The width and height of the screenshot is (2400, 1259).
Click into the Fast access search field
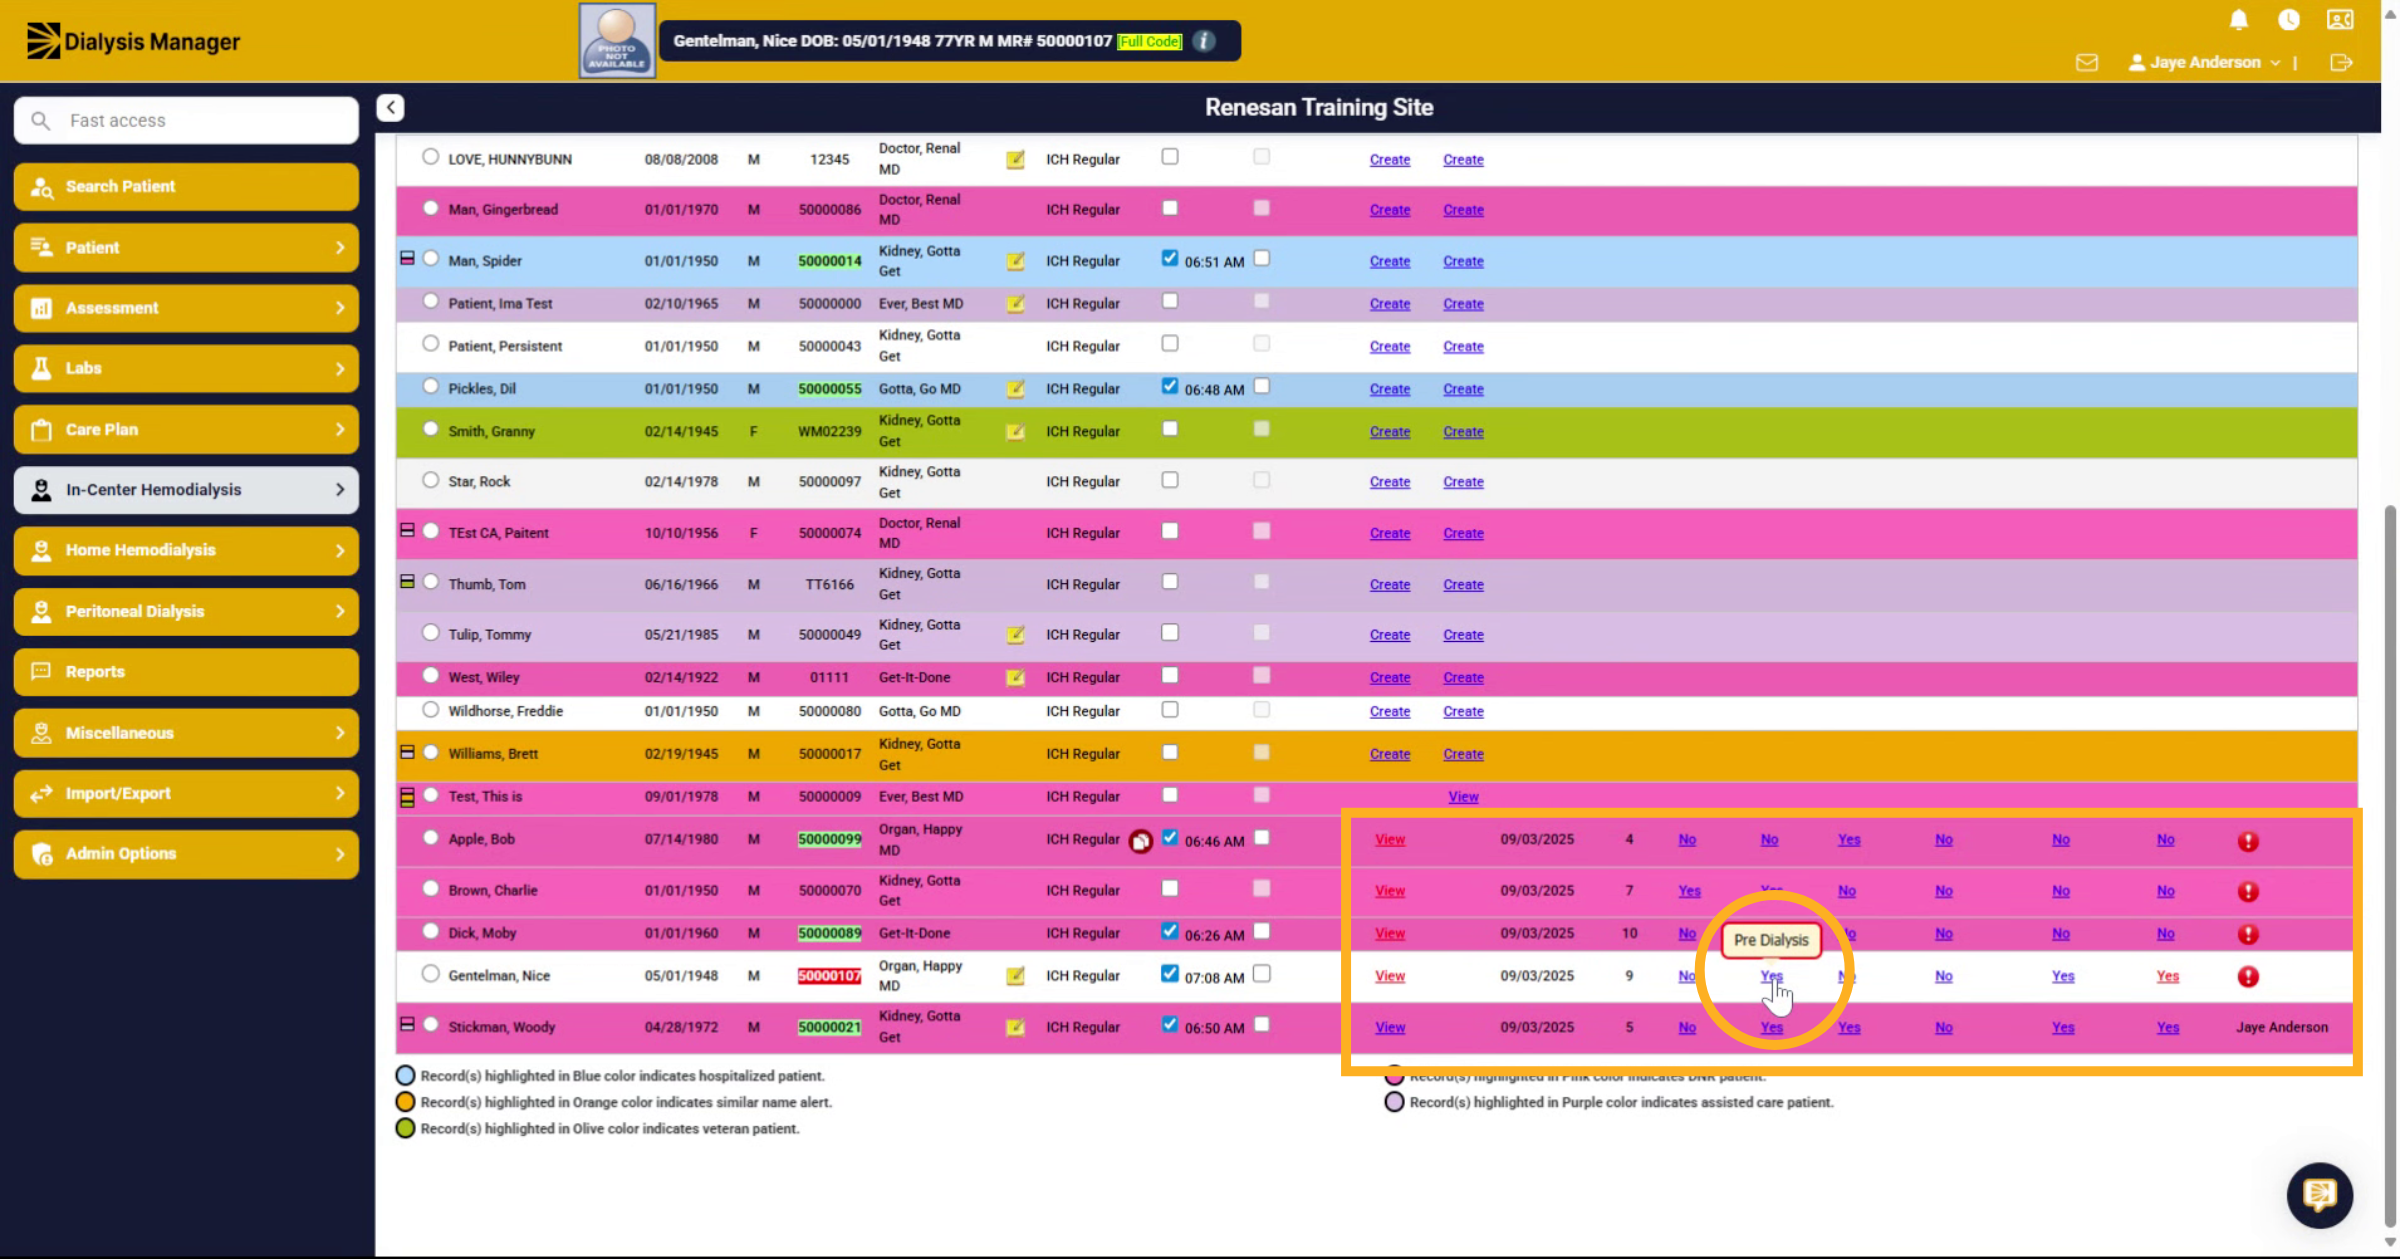[x=187, y=120]
